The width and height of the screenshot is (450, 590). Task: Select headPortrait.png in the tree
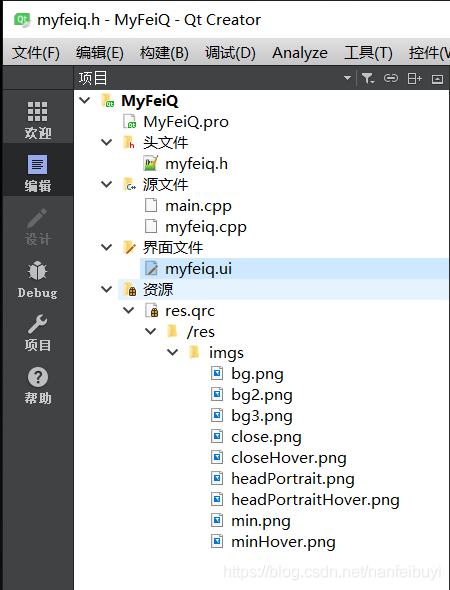(293, 479)
